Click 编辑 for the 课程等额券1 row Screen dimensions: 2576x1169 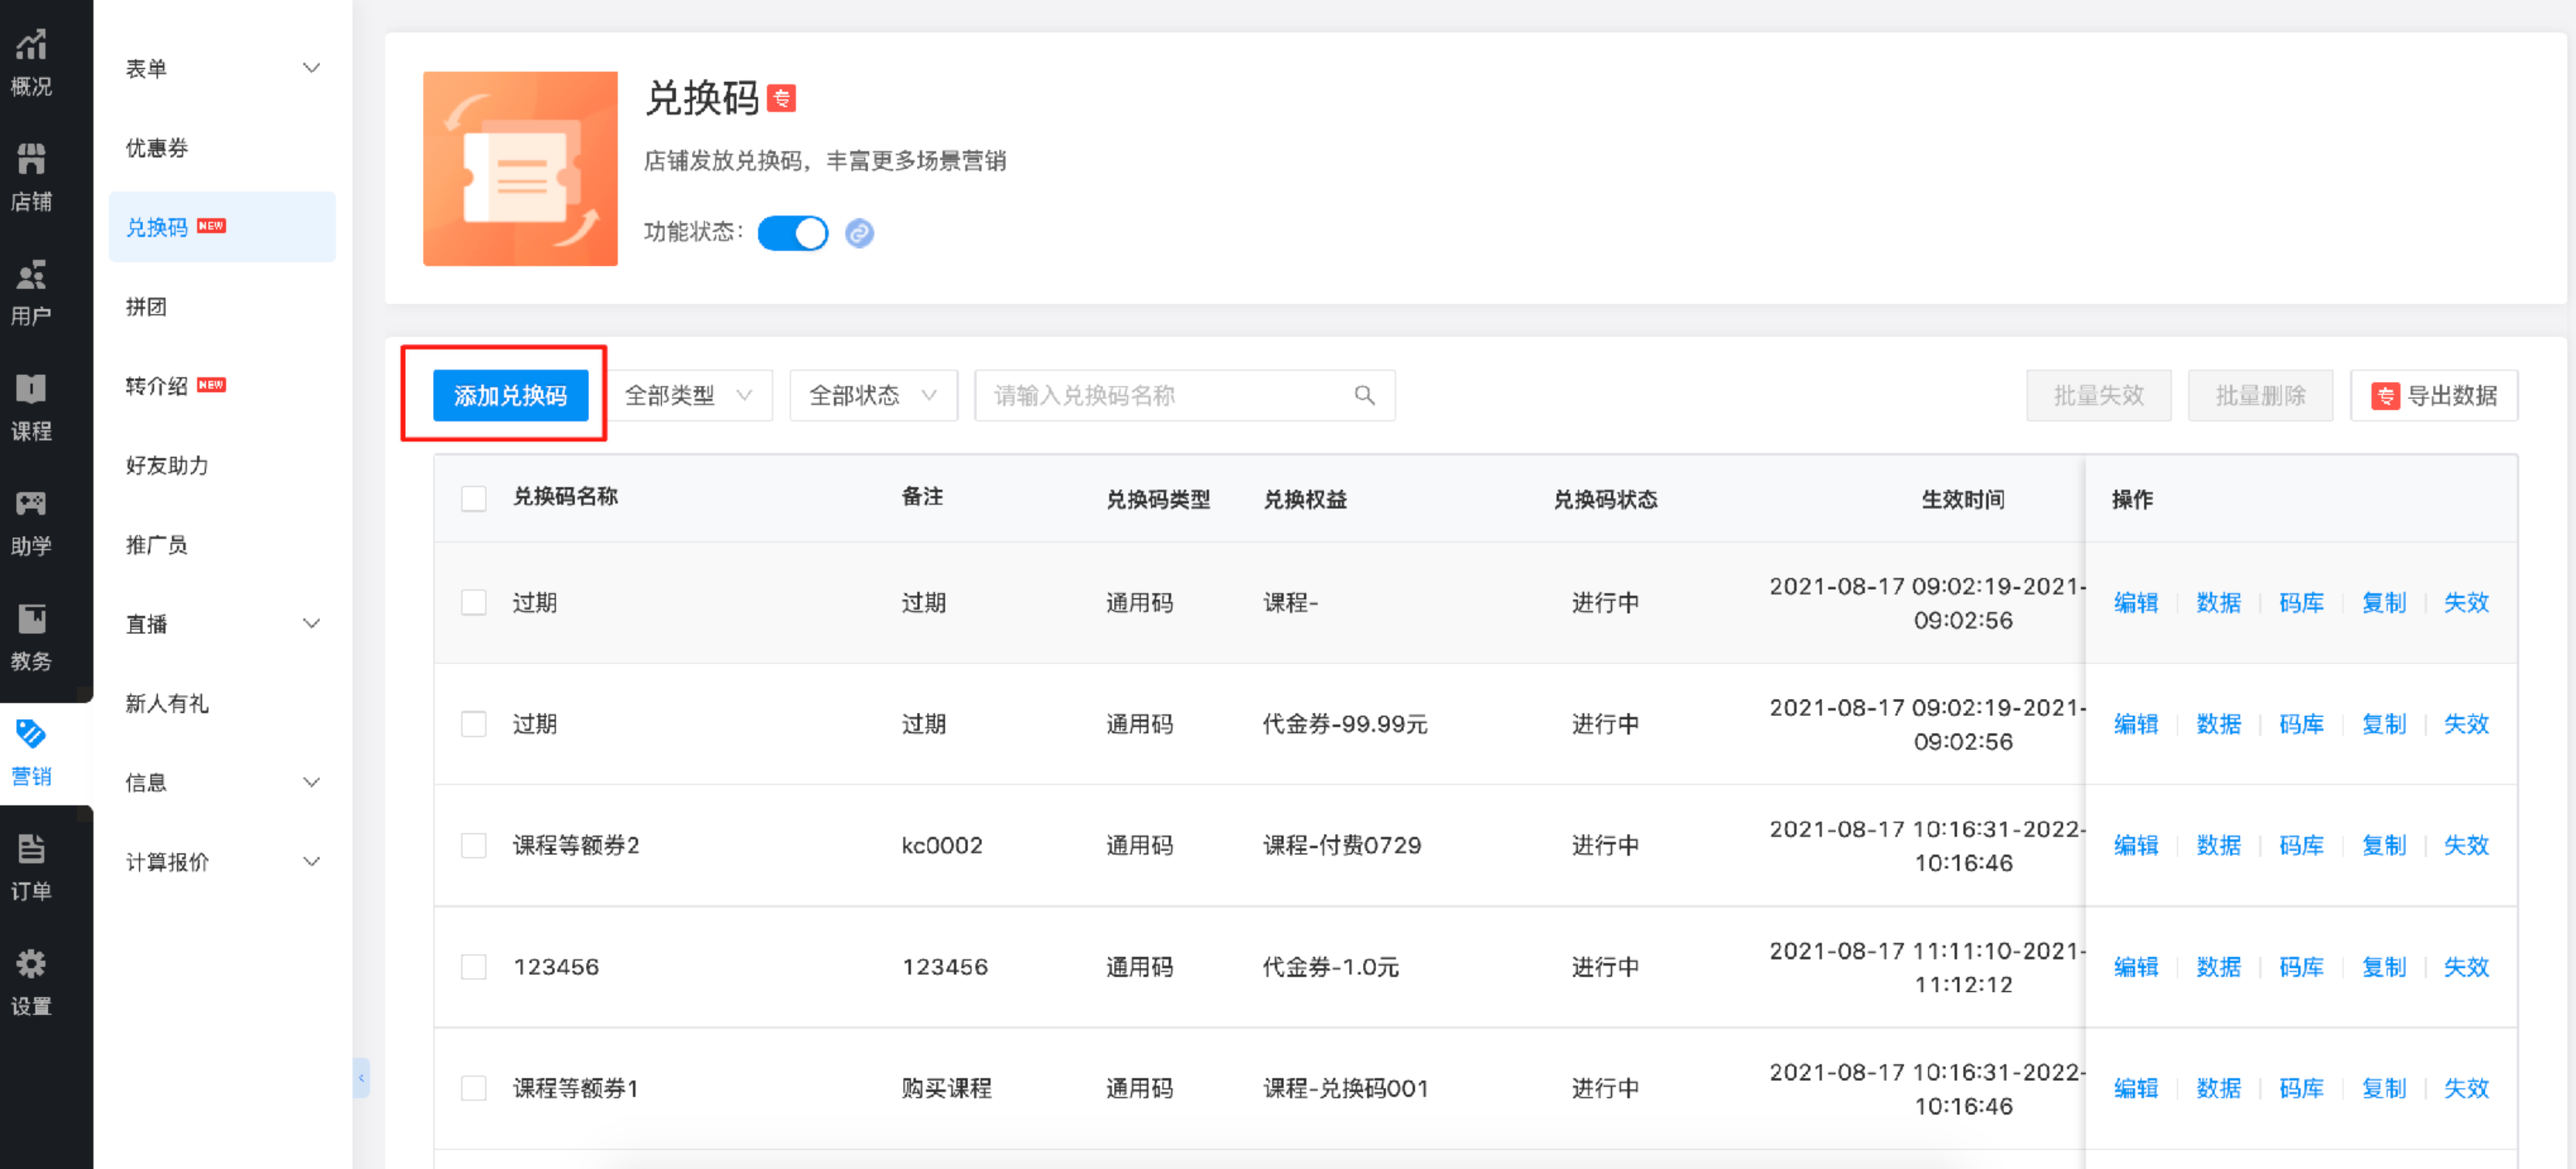pos(2136,1088)
